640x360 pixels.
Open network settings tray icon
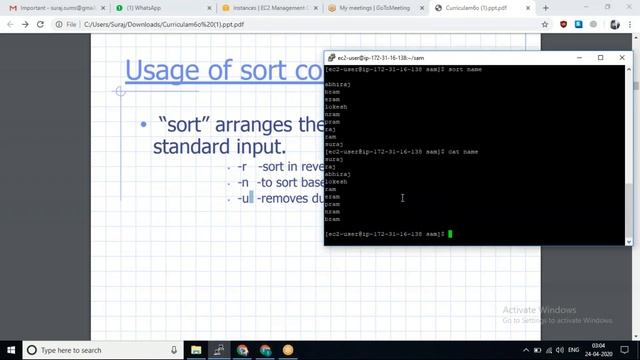pos(549,350)
